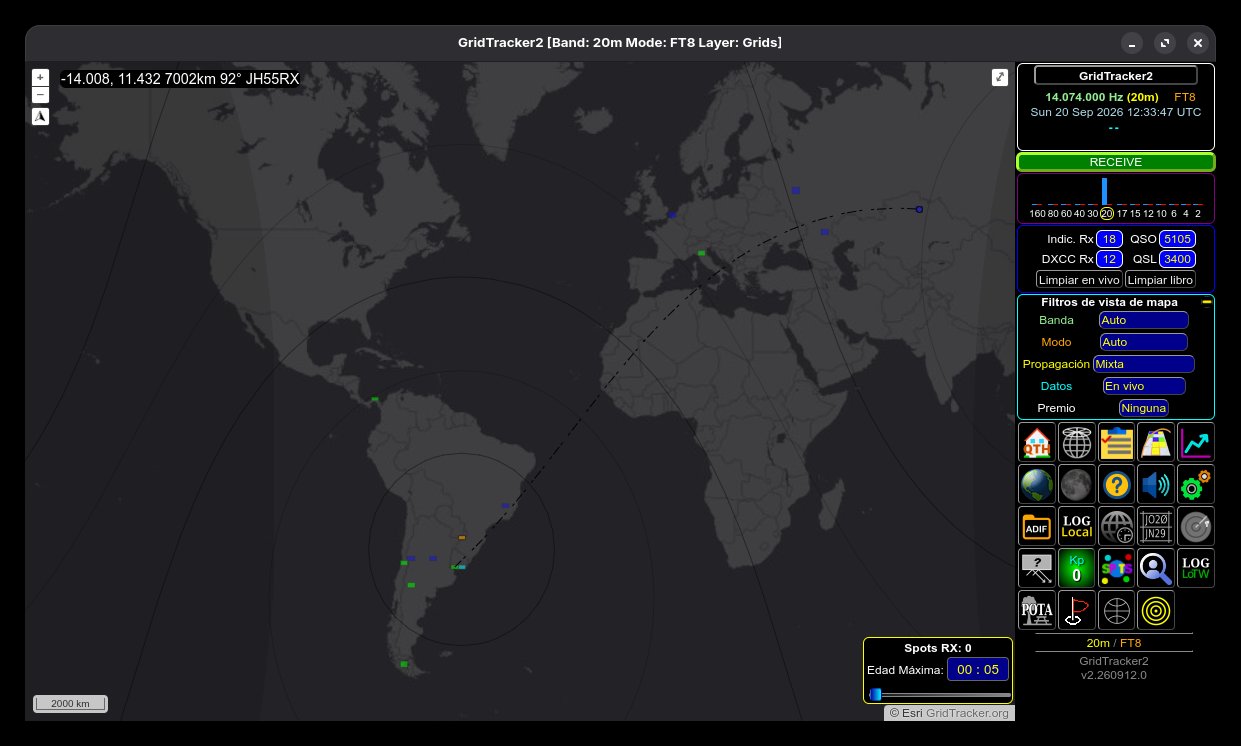Viewport: 1241px width, 746px height.
Task: Toggle the JO20 JN29 grid label icon
Action: pyautogui.click(x=1156, y=526)
